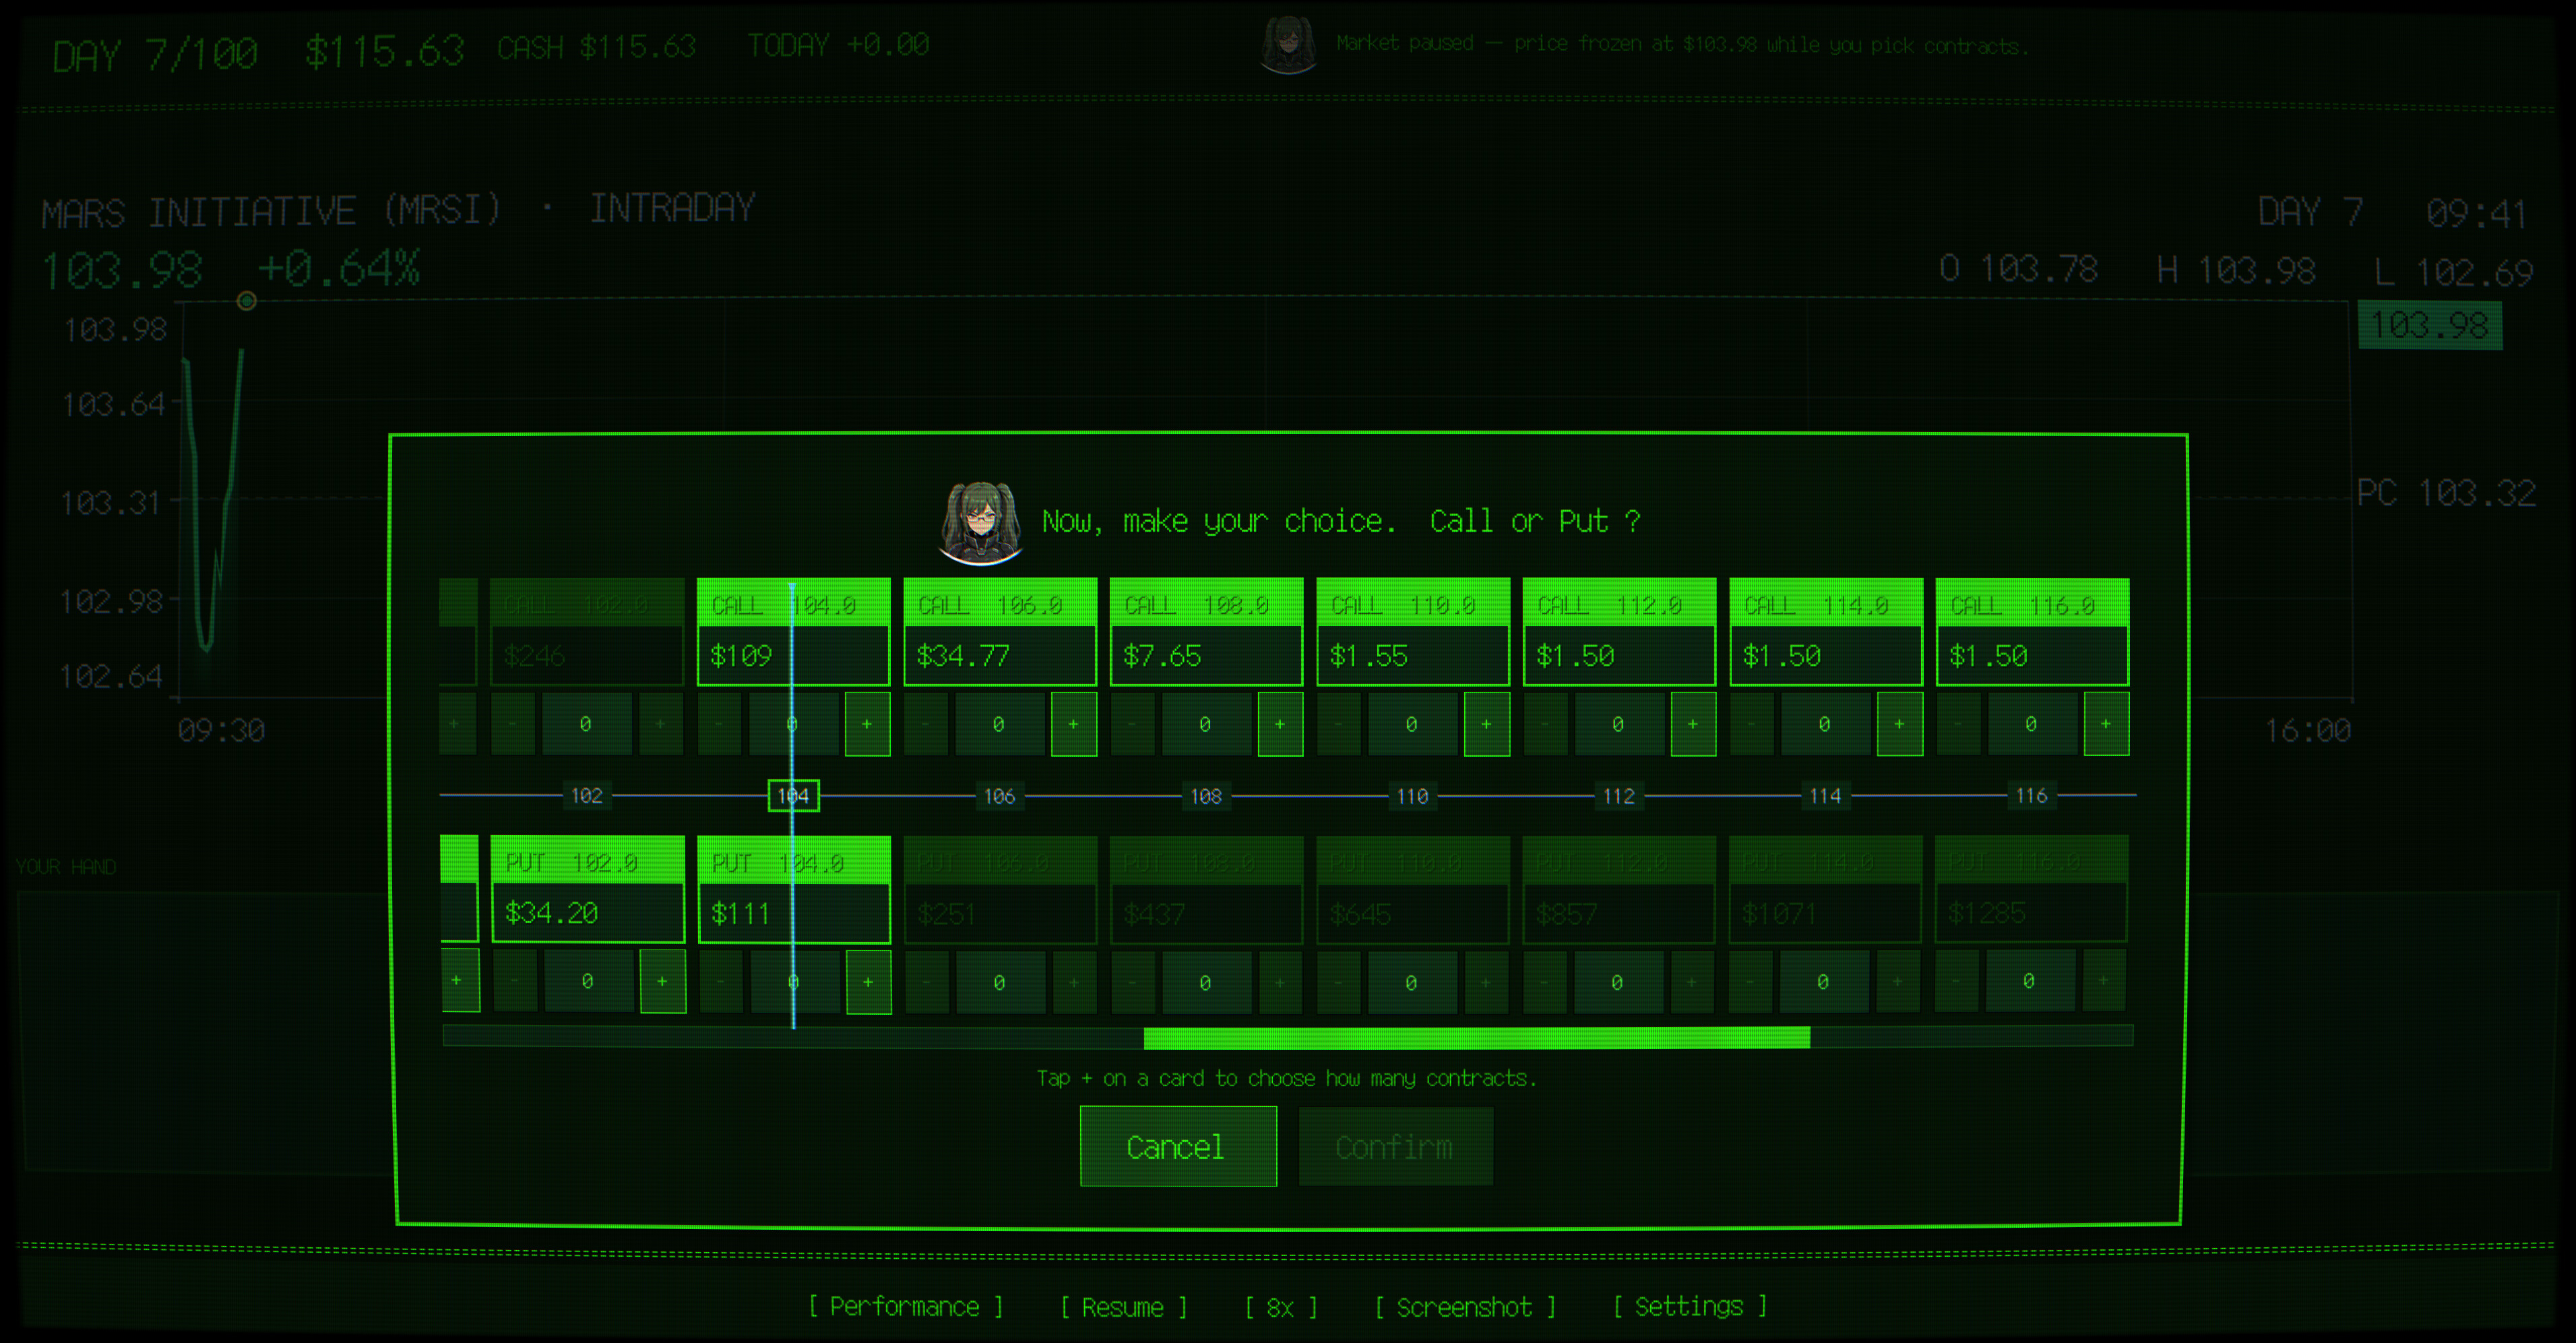The width and height of the screenshot is (2576, 1343).
Task: Select the PUT 102.0 card priced $34.20
Action: 588,889
